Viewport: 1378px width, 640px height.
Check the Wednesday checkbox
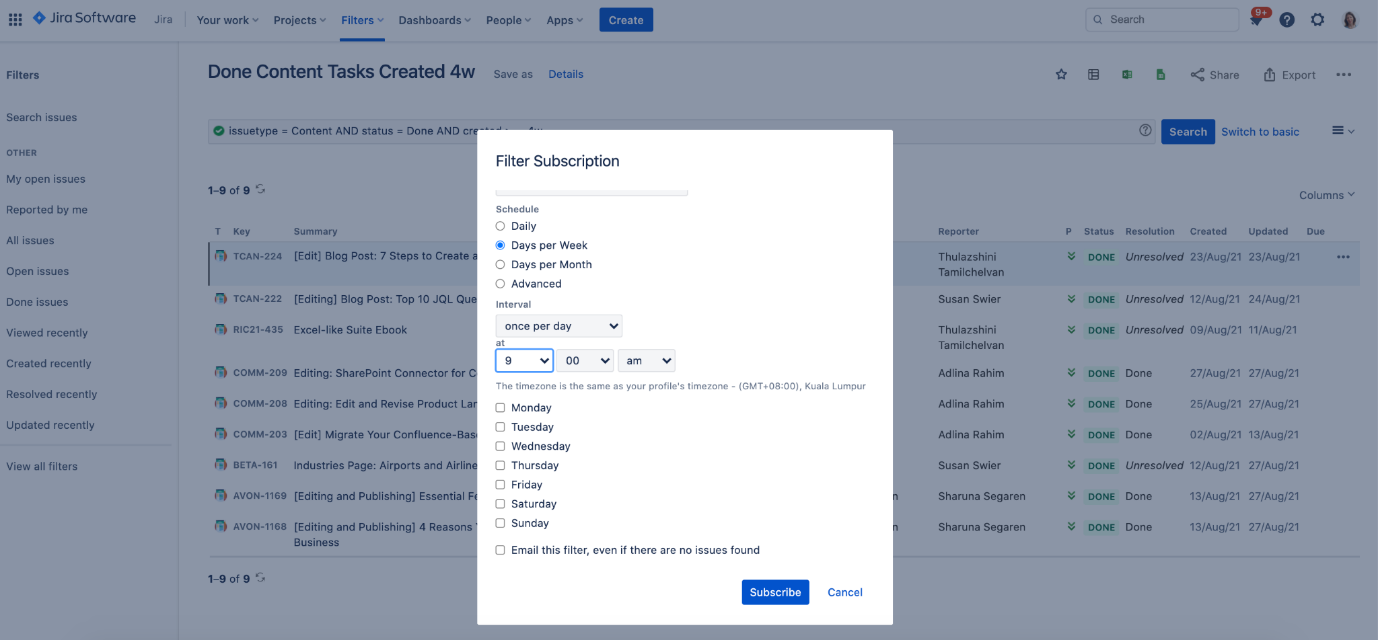coord(500,446)
